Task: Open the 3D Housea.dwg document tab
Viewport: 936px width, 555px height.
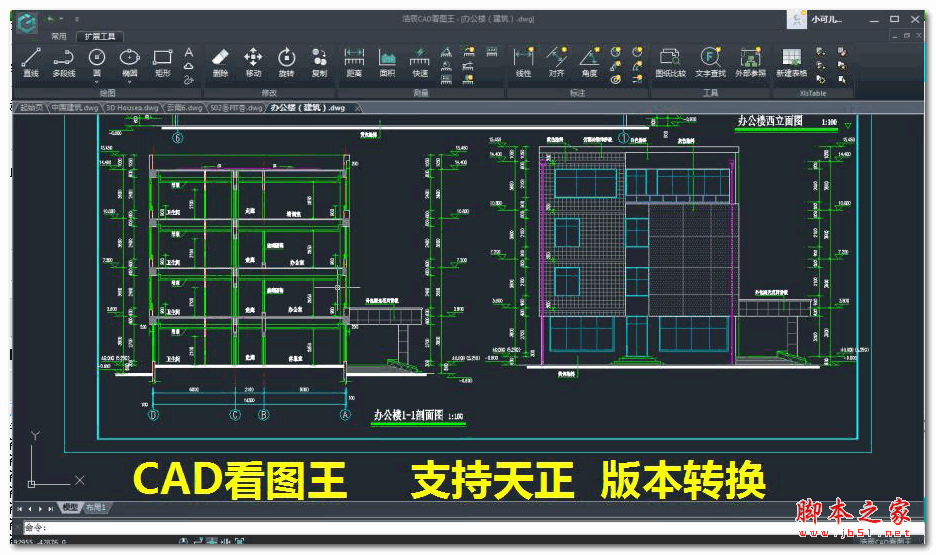Action: click(x=132, y=108)
